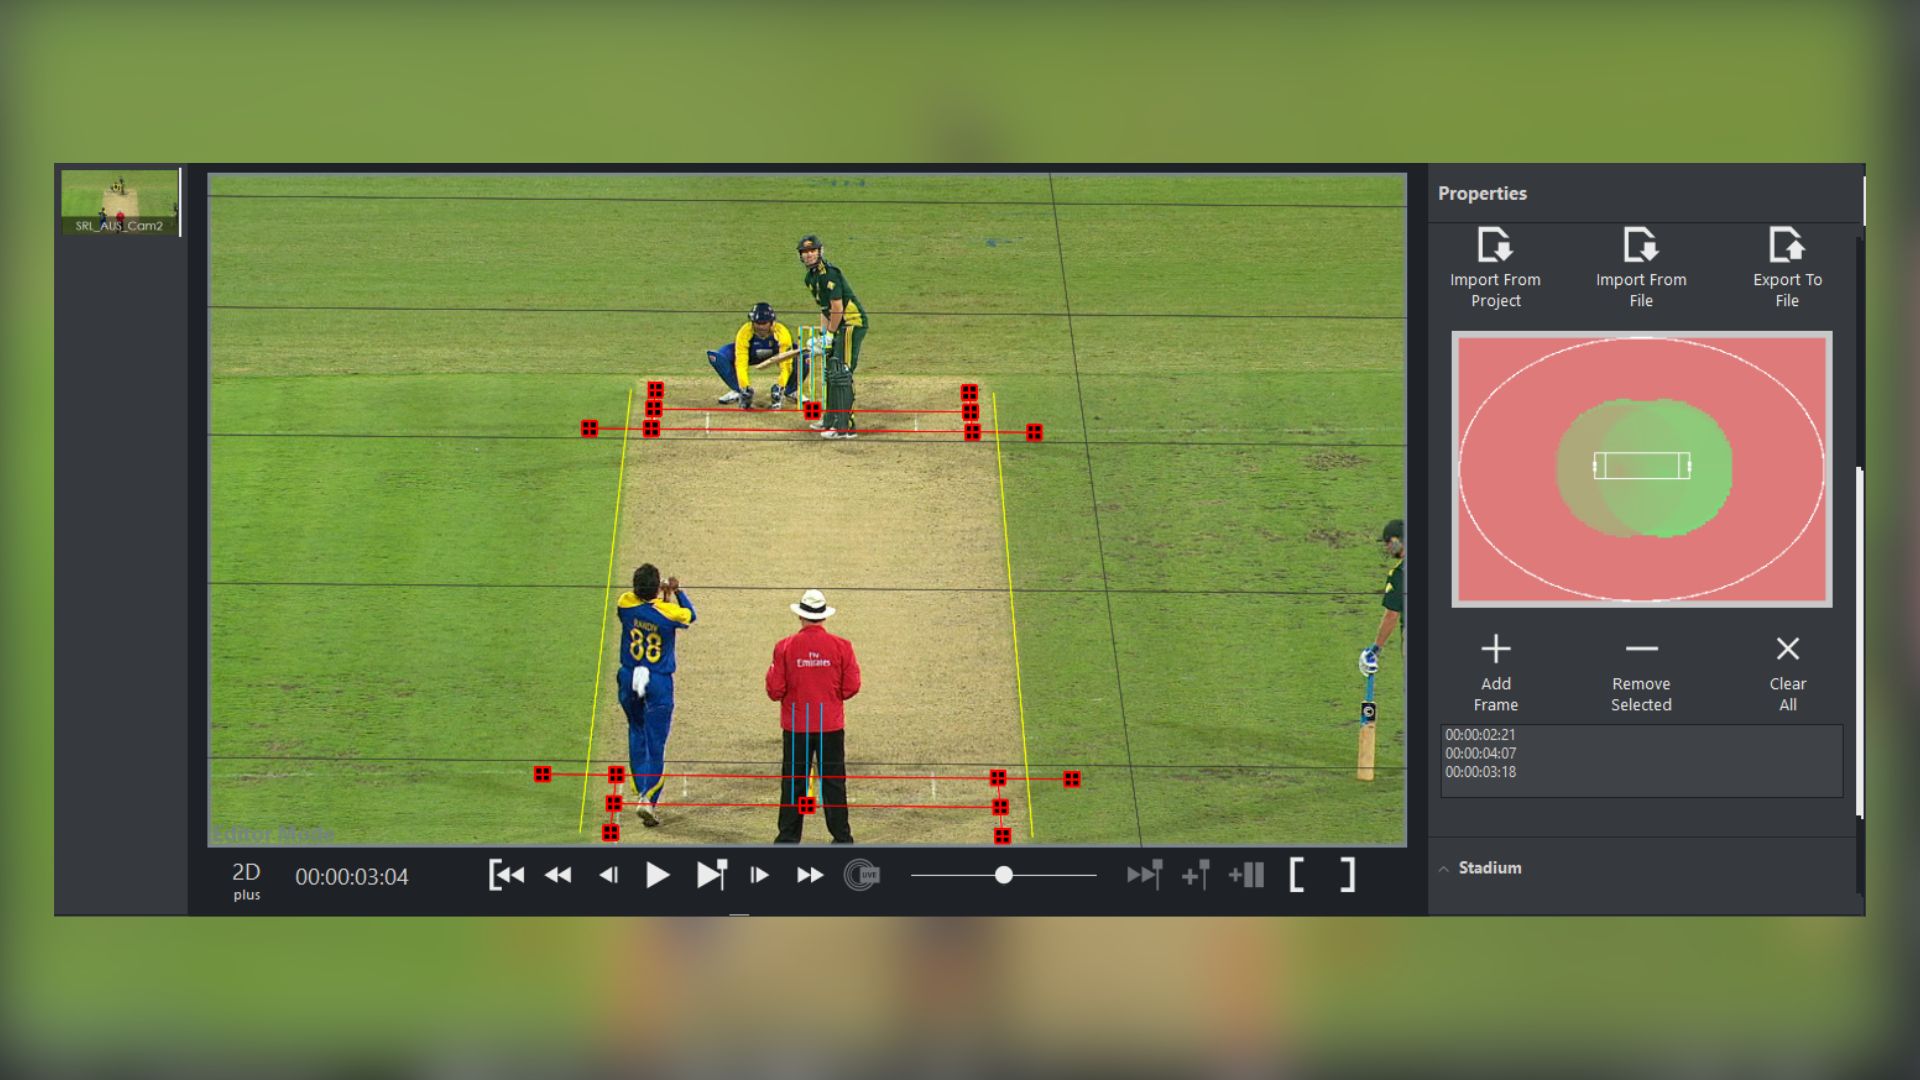Select timestamp 00:00:04:07 in the list
This screenshot has height=1080, width=1920.
point(1483,753)
